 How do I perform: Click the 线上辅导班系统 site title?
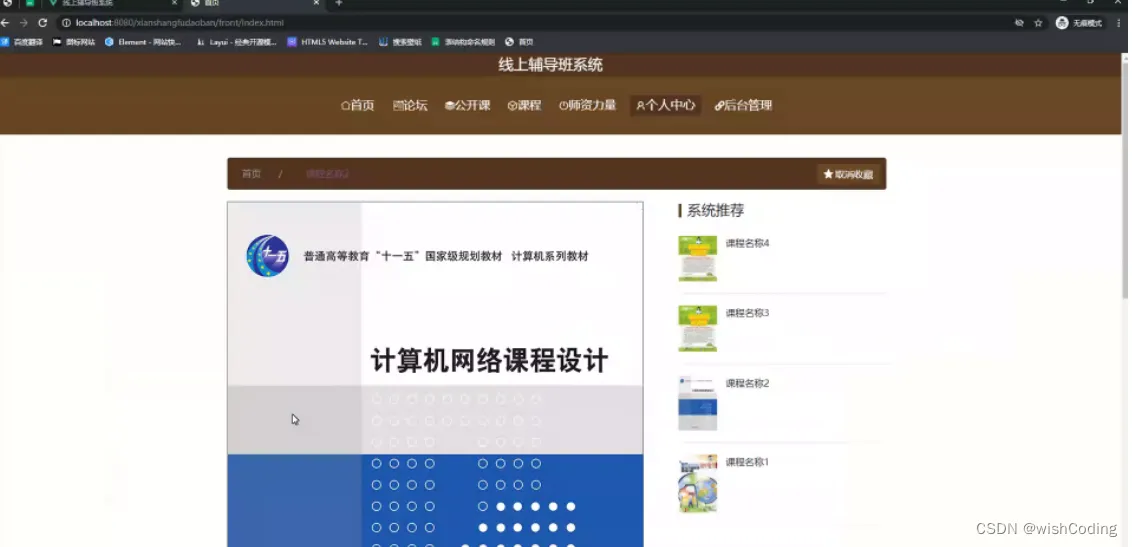click(x=550, y=65)
